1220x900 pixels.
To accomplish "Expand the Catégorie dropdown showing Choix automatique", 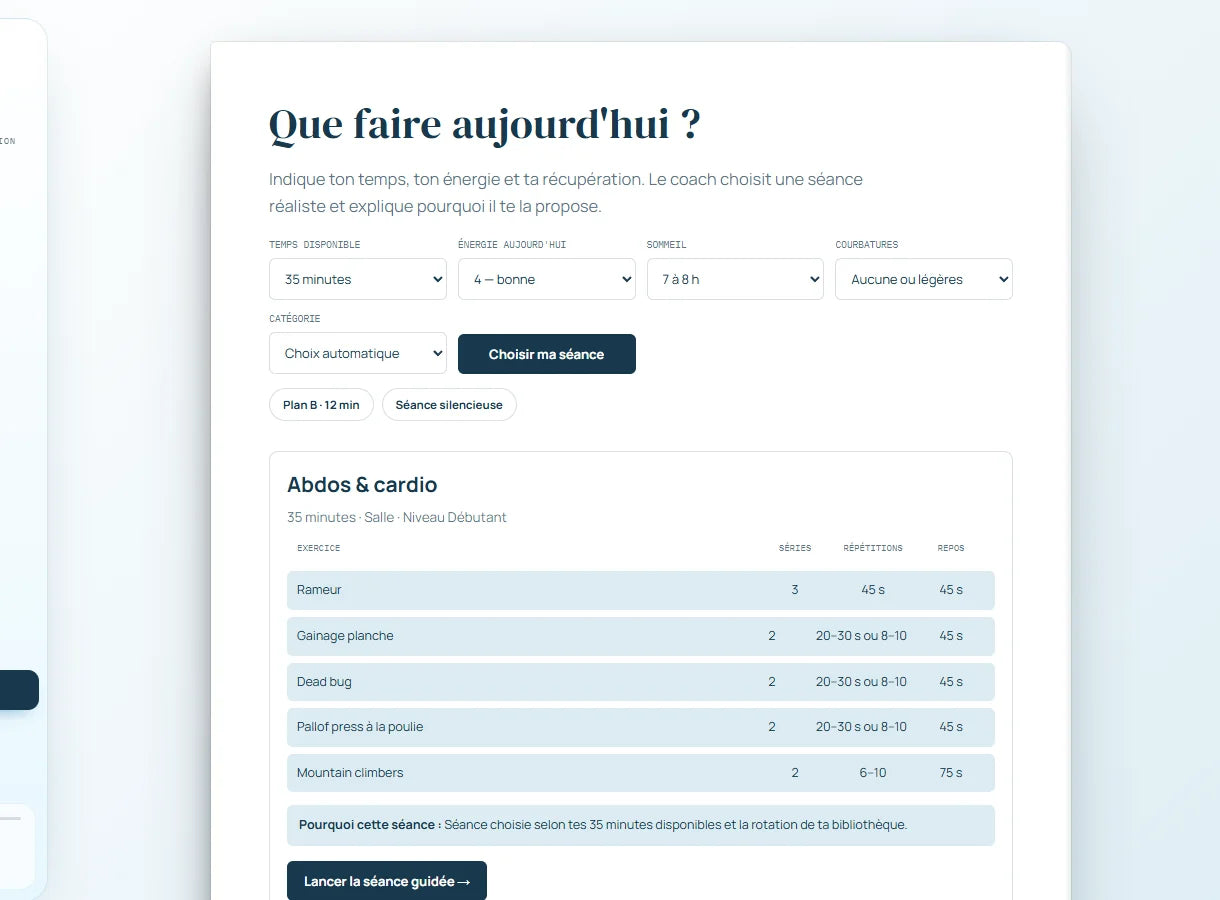I will pos(357,353).
